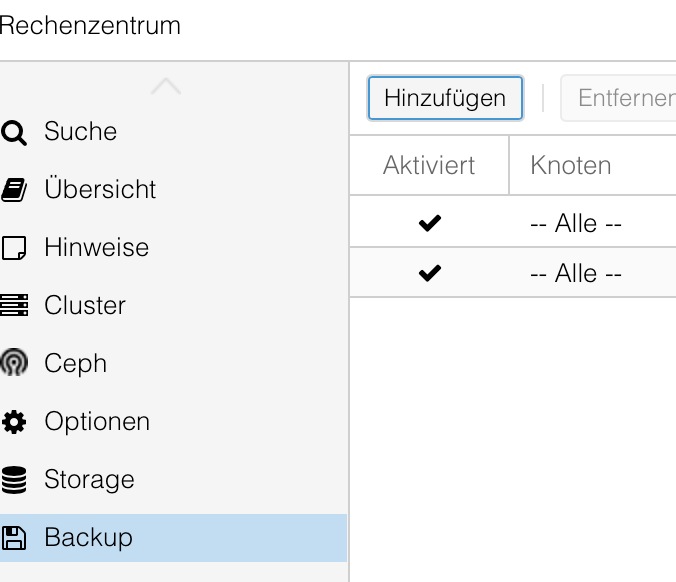Toggle the second row's Aktiviert checkmark
This screenshot has height=582, width=676.
click(x=430, y=273)
